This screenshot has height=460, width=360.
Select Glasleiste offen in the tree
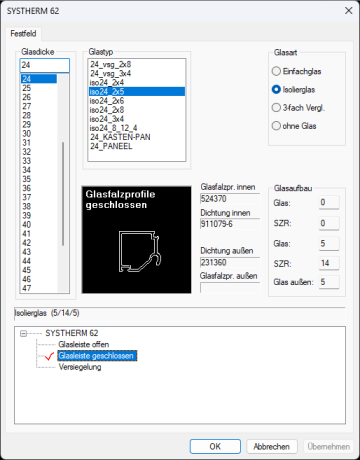pyautogui.click(x=83, y=344)
